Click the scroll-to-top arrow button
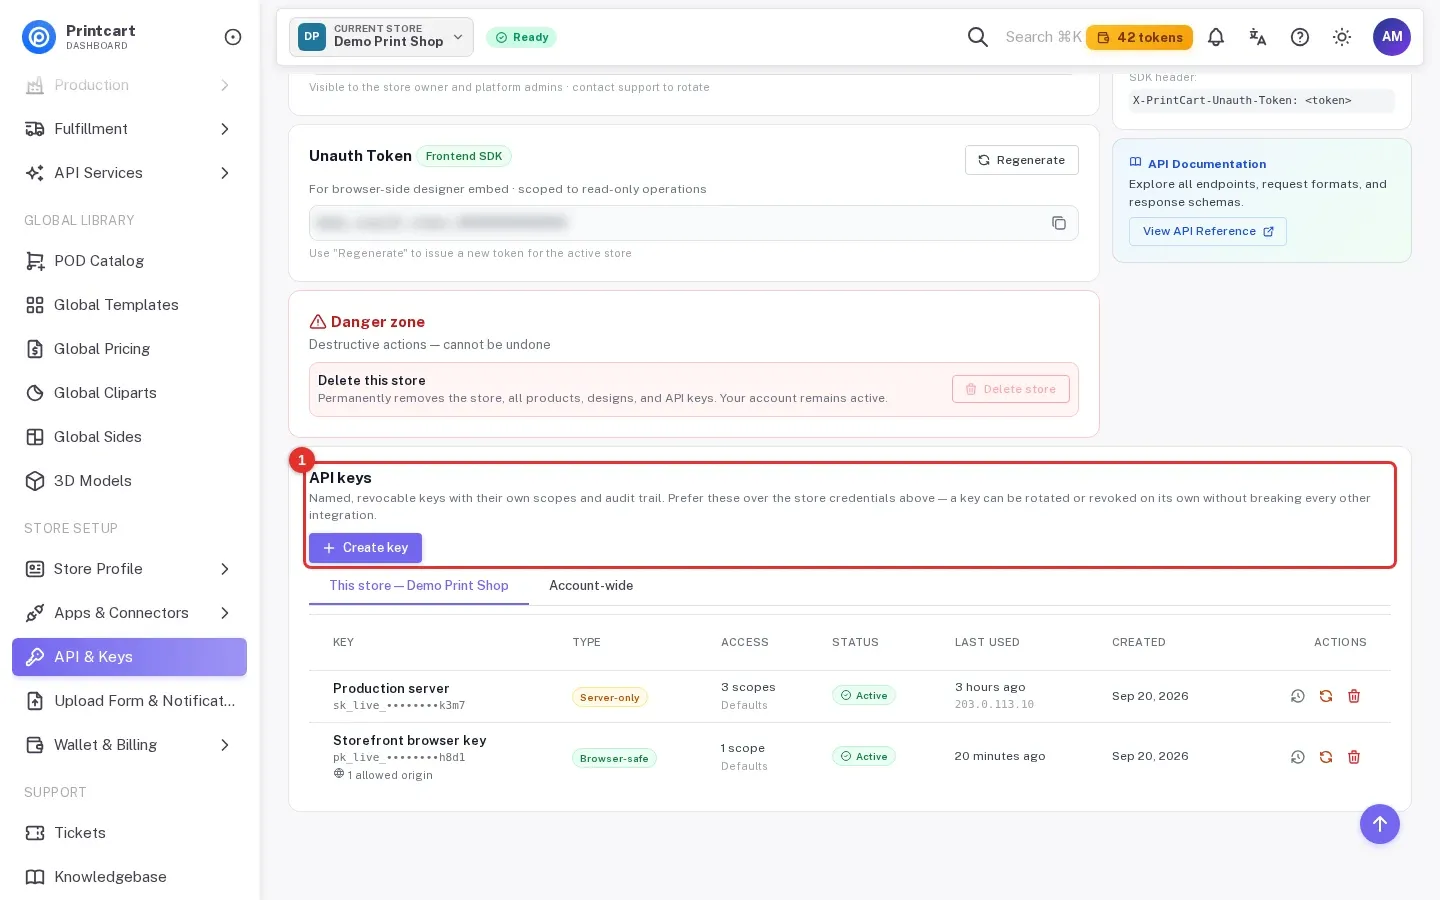This screenshot has width=1440, height=900. click(1380, 824)
